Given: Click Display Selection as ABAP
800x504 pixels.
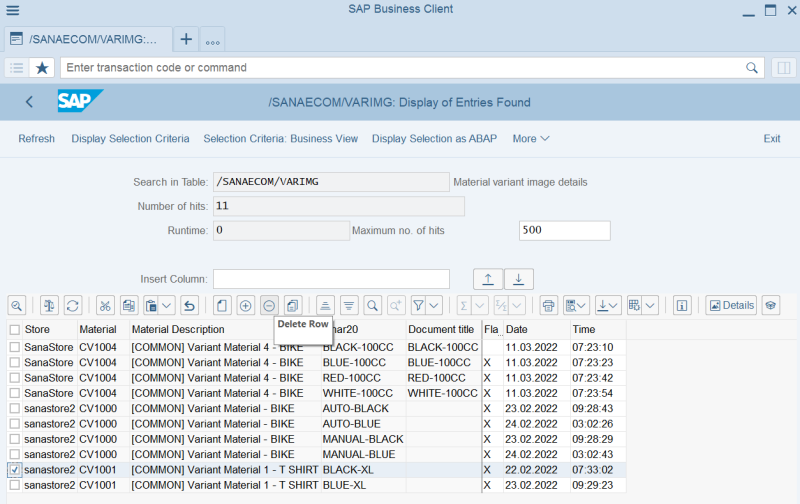Looking at the screenshot, I should click(434, 139).
